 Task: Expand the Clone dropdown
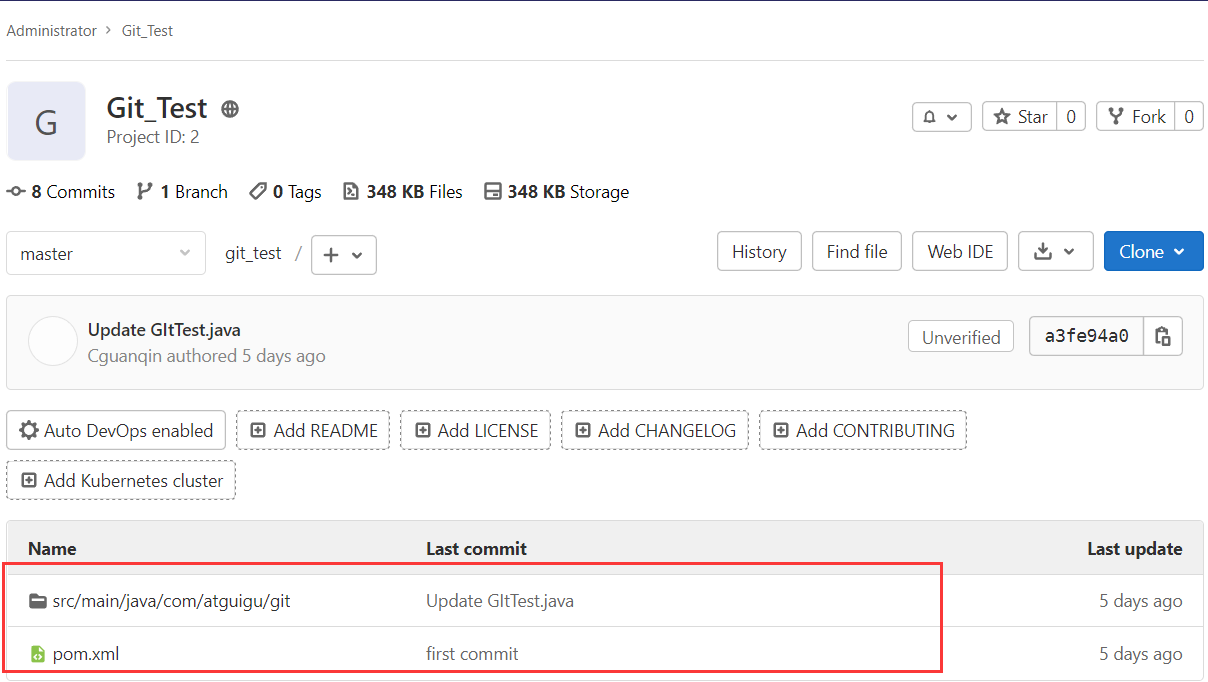pos(1153,252)
